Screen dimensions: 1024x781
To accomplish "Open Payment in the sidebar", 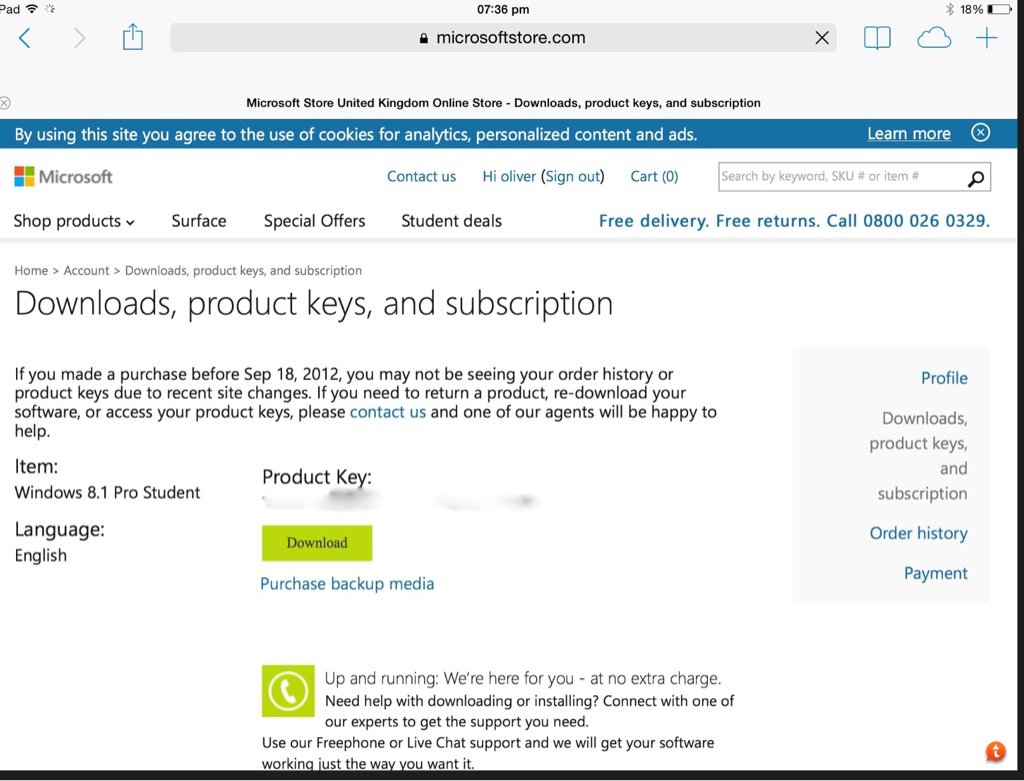I will pos(936,573).
